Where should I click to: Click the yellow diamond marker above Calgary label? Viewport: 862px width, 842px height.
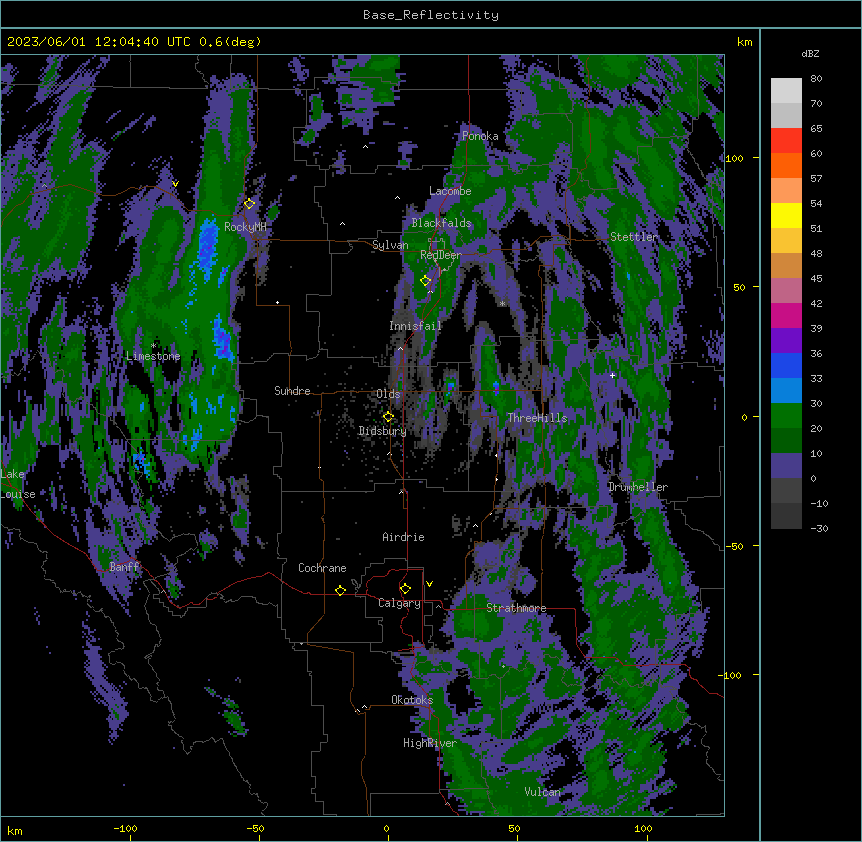pos(405,589)
